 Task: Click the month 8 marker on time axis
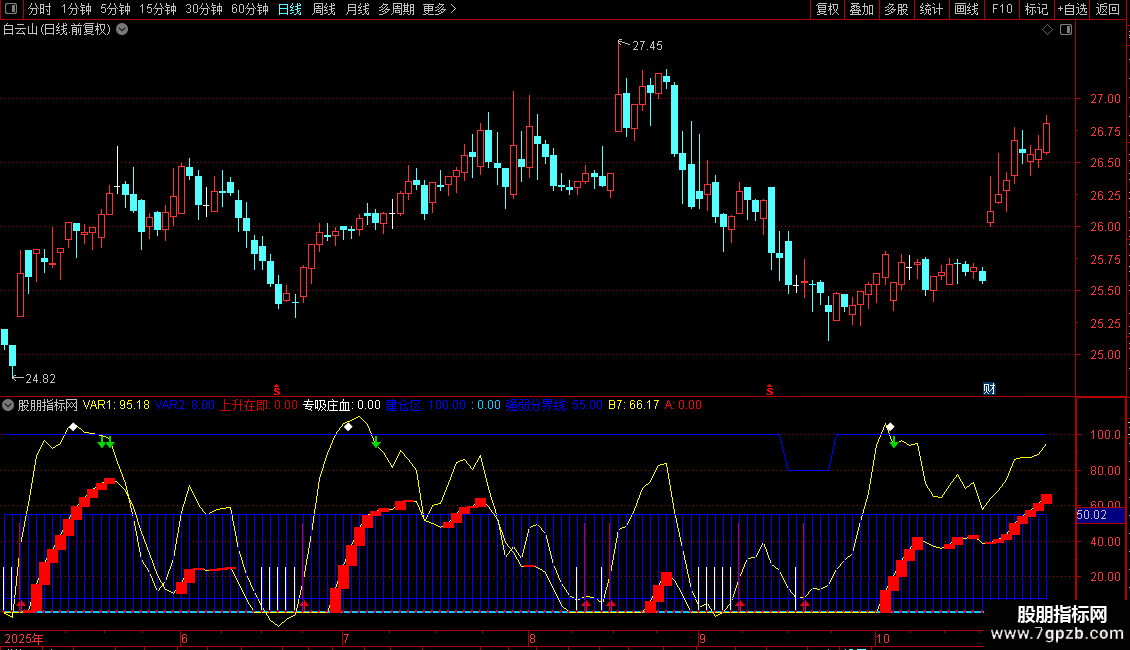[x=532, y=638]
